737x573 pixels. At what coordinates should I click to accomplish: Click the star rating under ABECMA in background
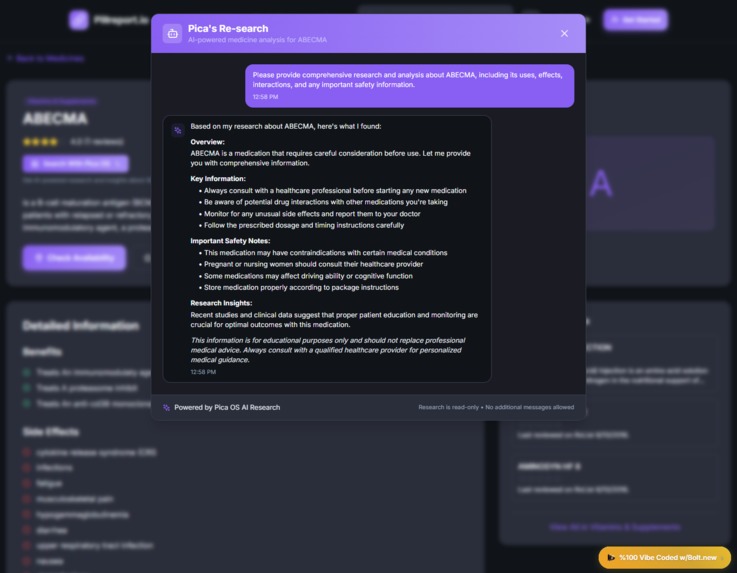[x=40, y=141]
